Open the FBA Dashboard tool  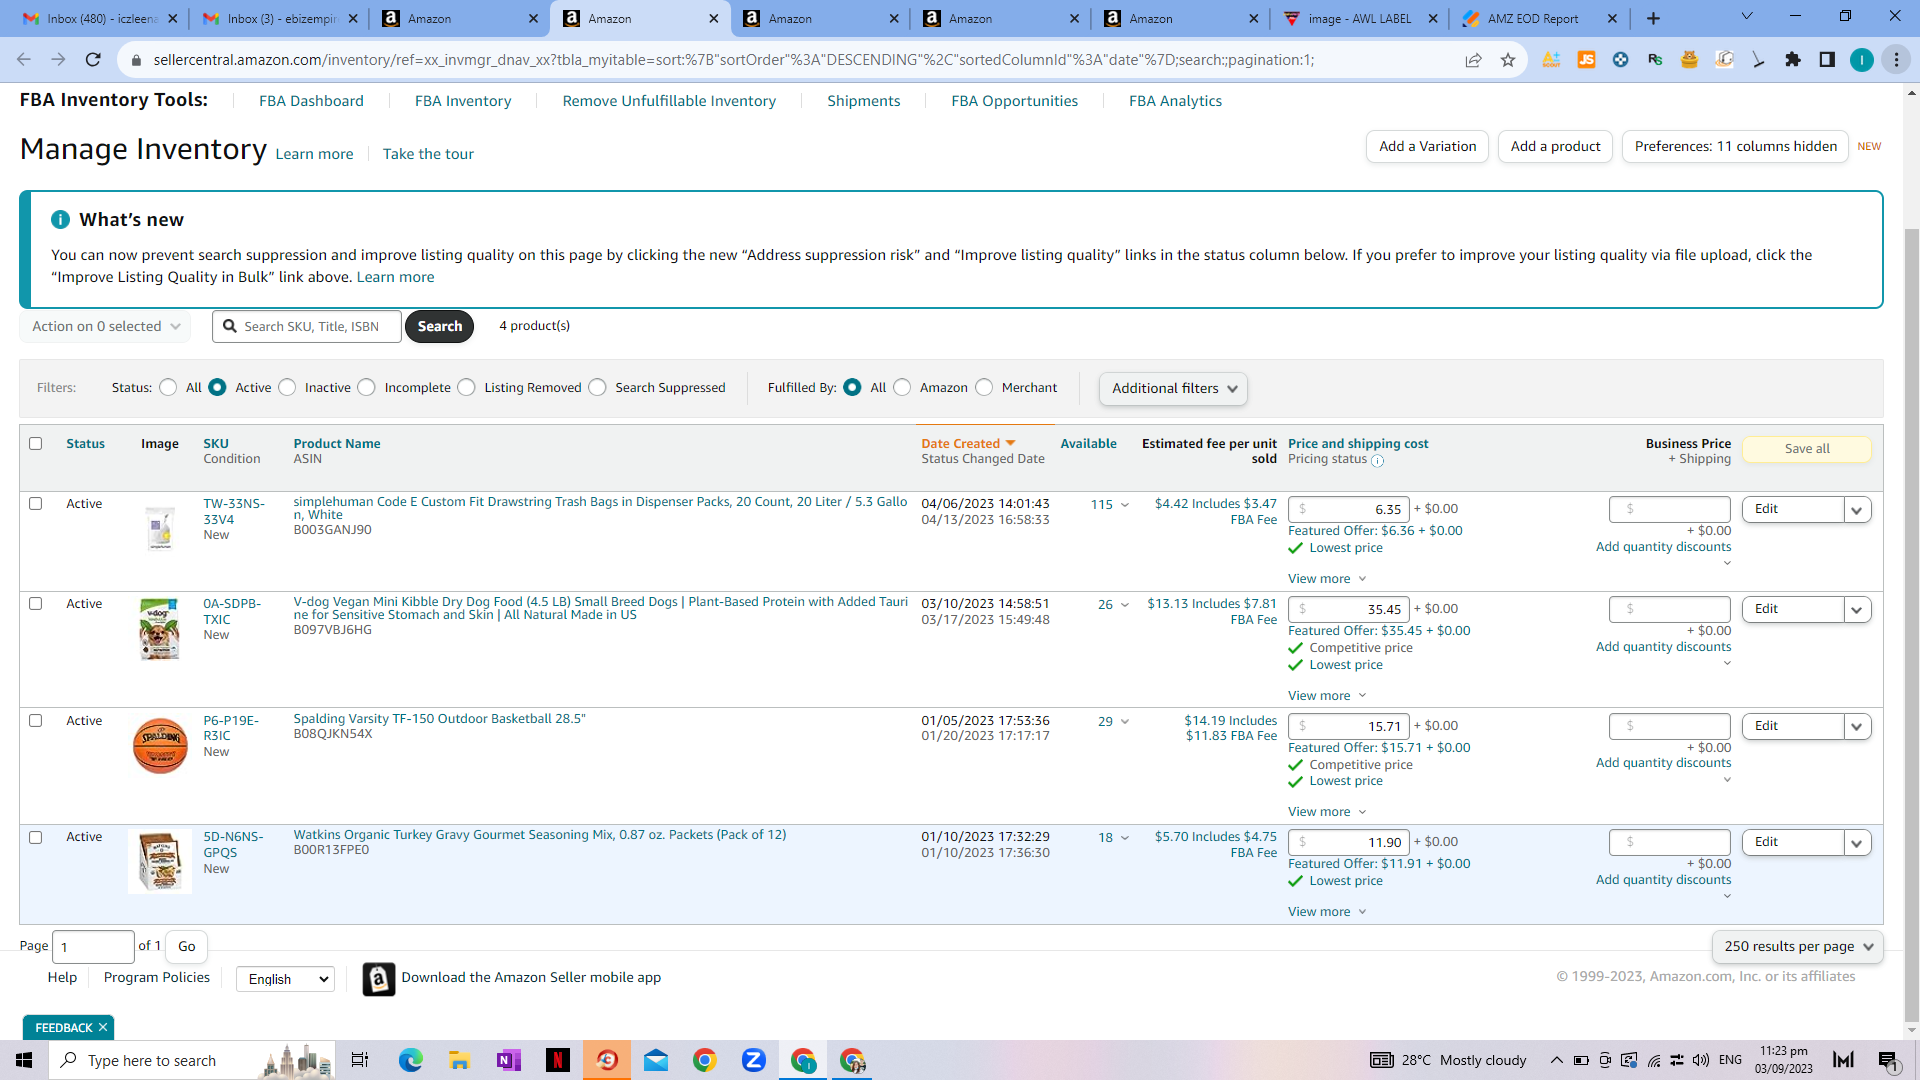pyautogui.click(x=311, y=101)
